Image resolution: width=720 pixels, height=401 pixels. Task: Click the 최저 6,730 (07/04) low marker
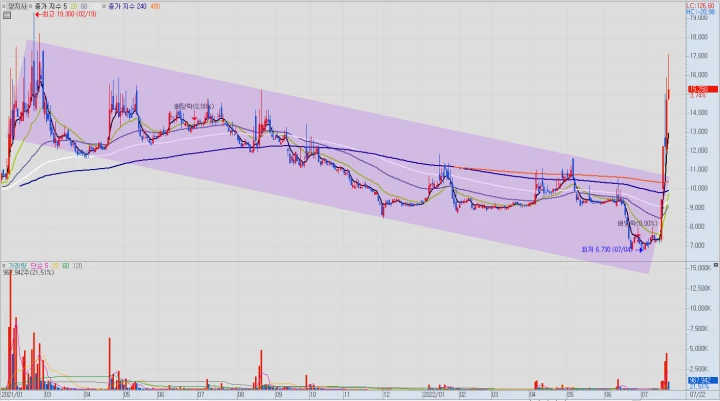[612, 249]
